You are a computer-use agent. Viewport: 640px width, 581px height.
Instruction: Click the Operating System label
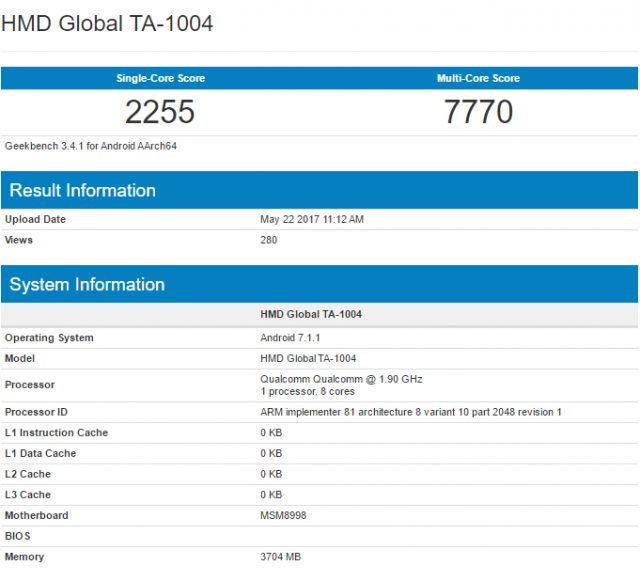click(49, 338)
